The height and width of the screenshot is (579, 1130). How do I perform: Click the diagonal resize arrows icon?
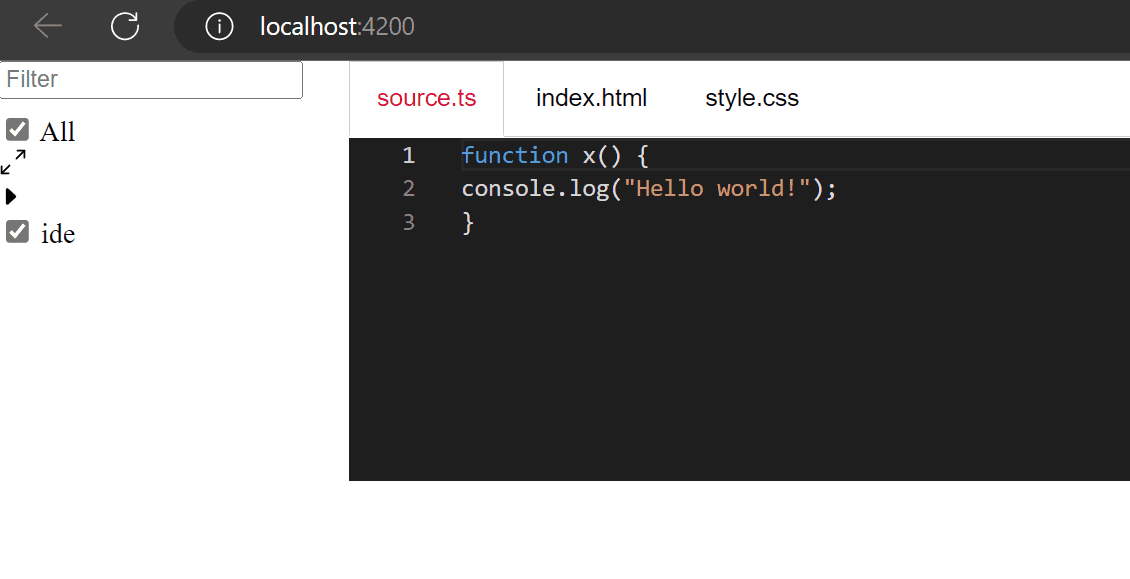click(13, 161)
